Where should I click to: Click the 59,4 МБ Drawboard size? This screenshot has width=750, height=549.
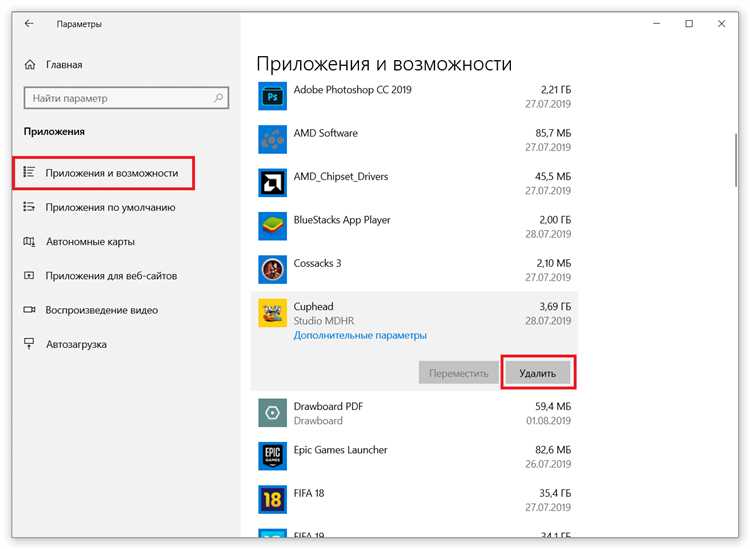553,406
